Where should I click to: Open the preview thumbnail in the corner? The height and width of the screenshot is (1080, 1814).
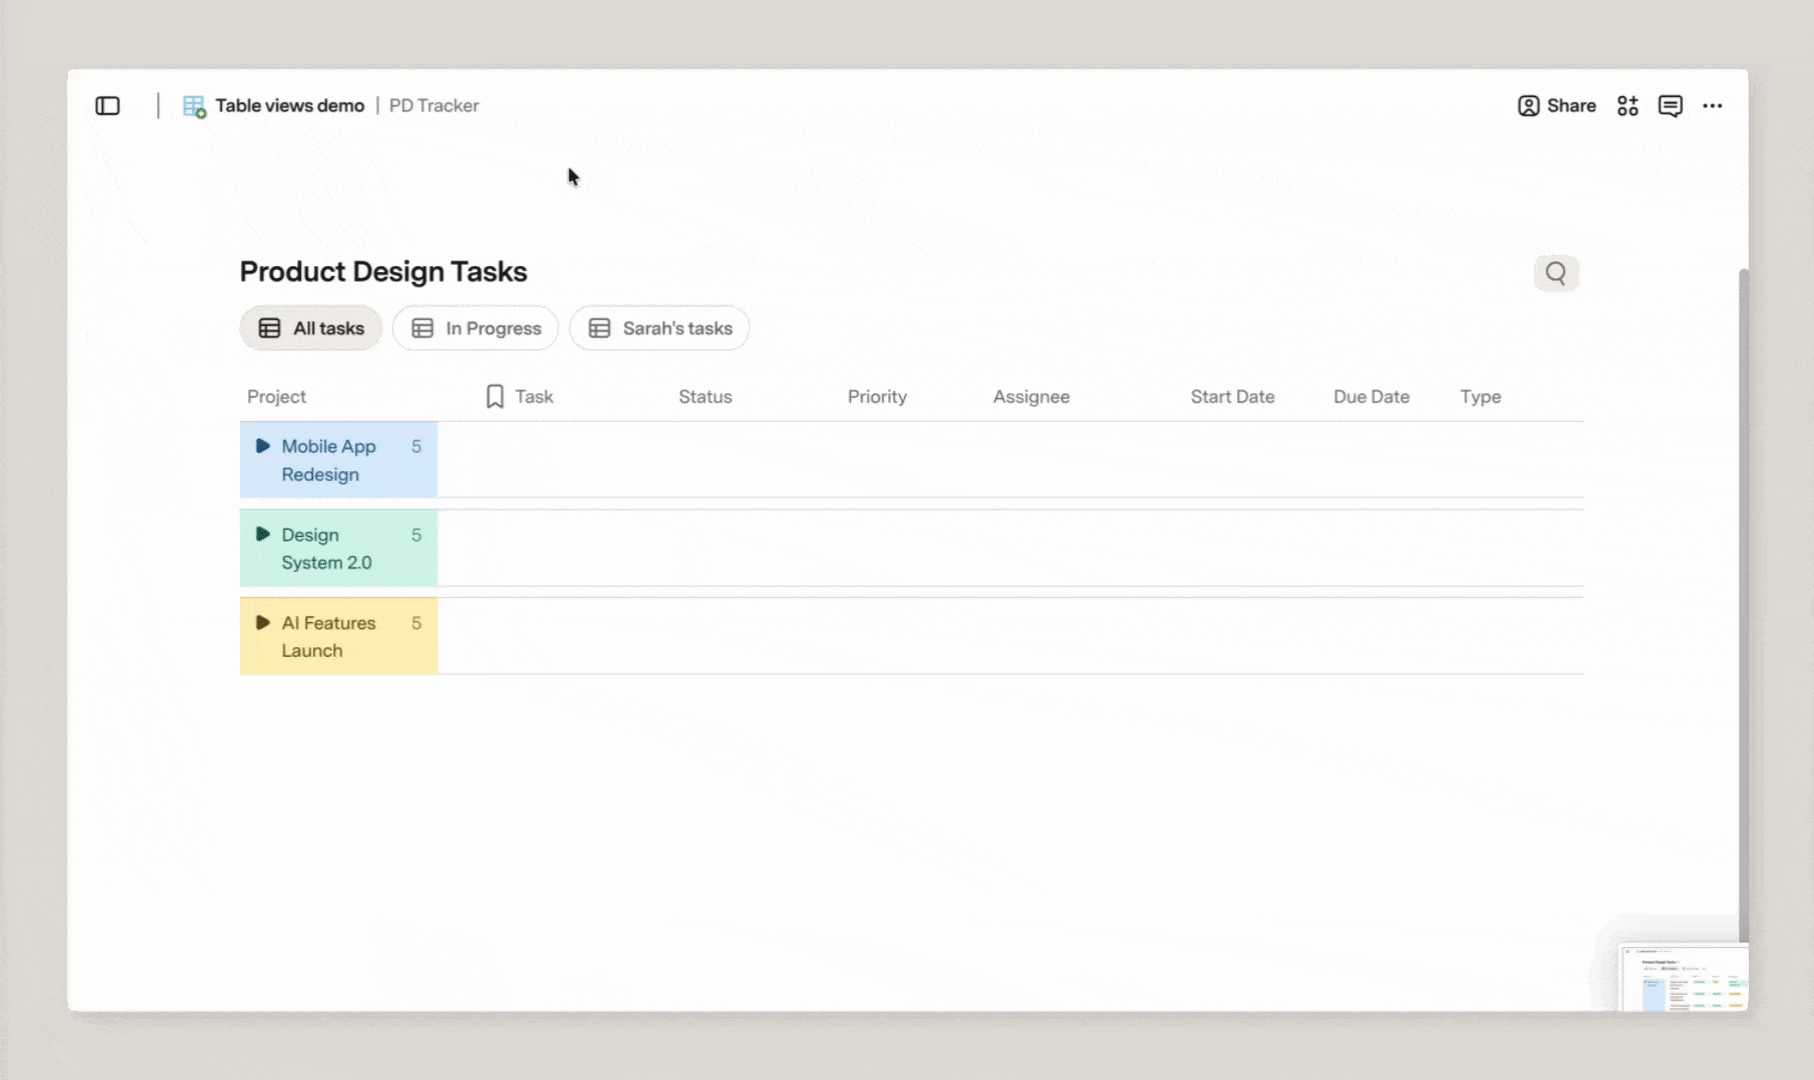click(x=1684, y=978)
